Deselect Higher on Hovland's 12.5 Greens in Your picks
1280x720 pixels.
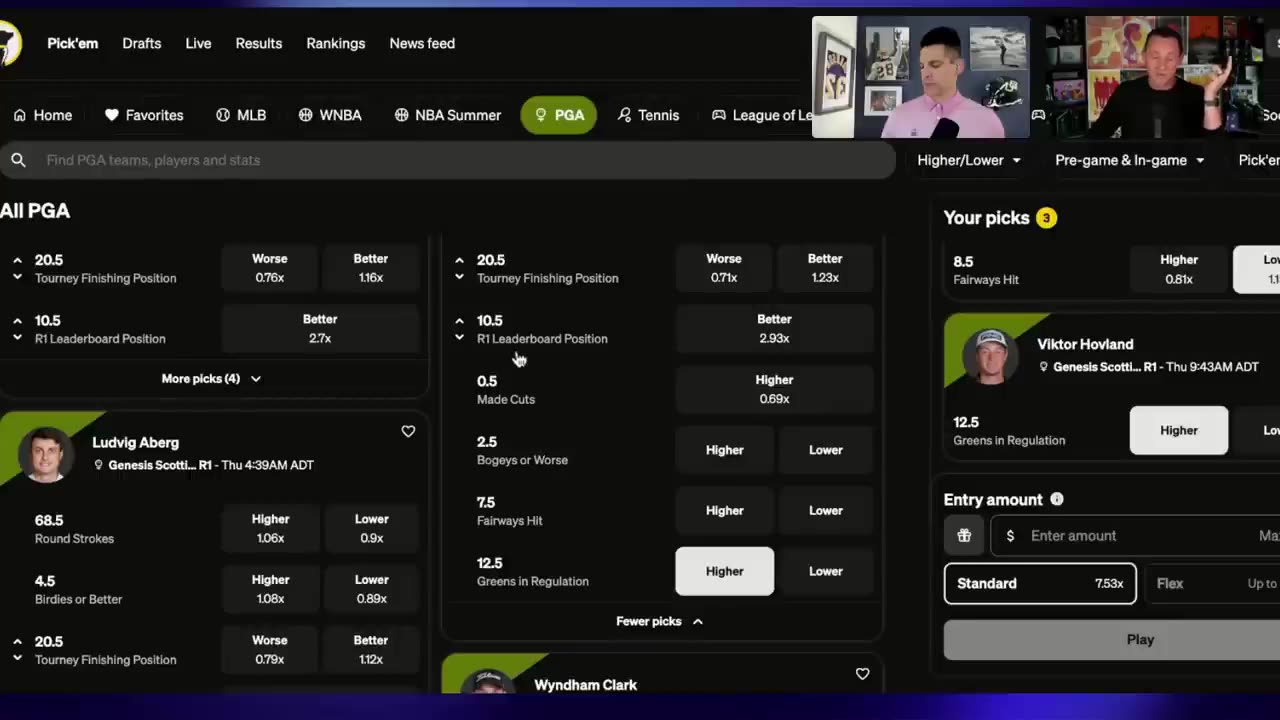tap(1179, 430)
